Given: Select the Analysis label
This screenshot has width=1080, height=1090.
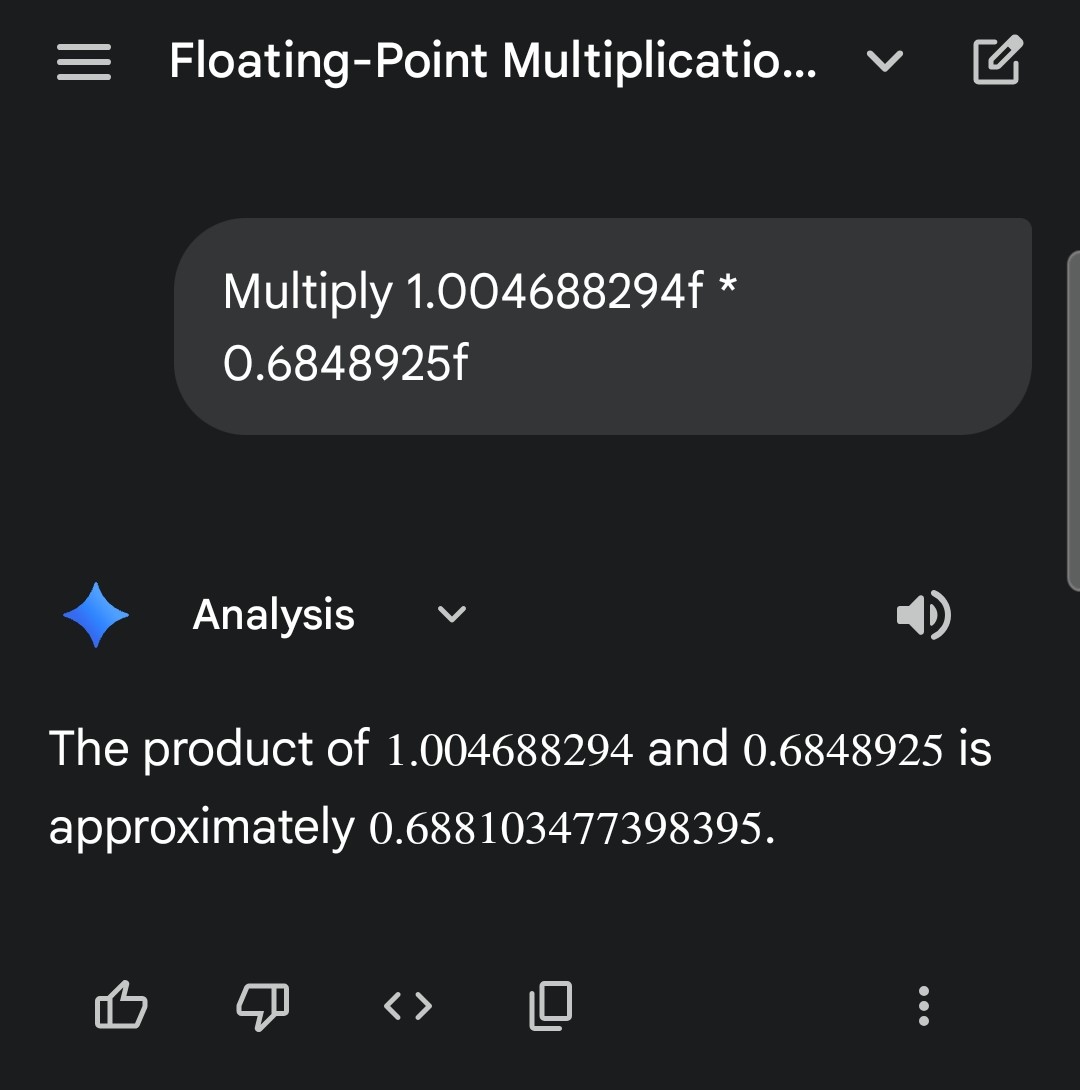Looking at the screenshot, I should (273, 614).
